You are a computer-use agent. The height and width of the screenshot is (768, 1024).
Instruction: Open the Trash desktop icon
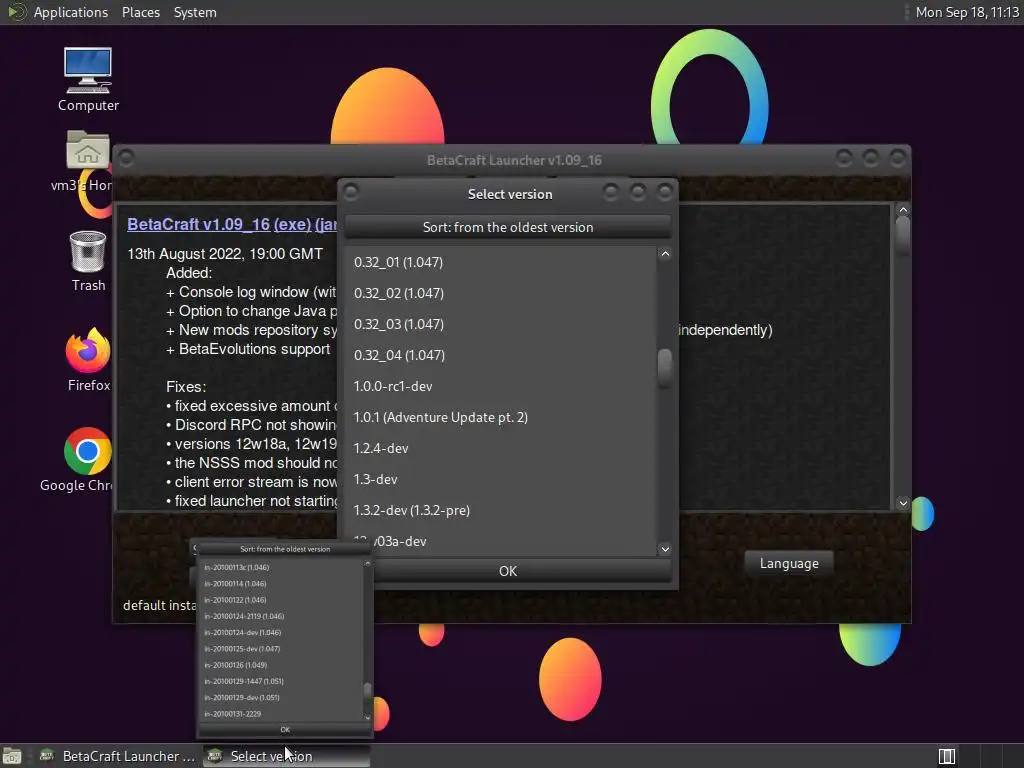pyautogui.click(x=88, y=261)
